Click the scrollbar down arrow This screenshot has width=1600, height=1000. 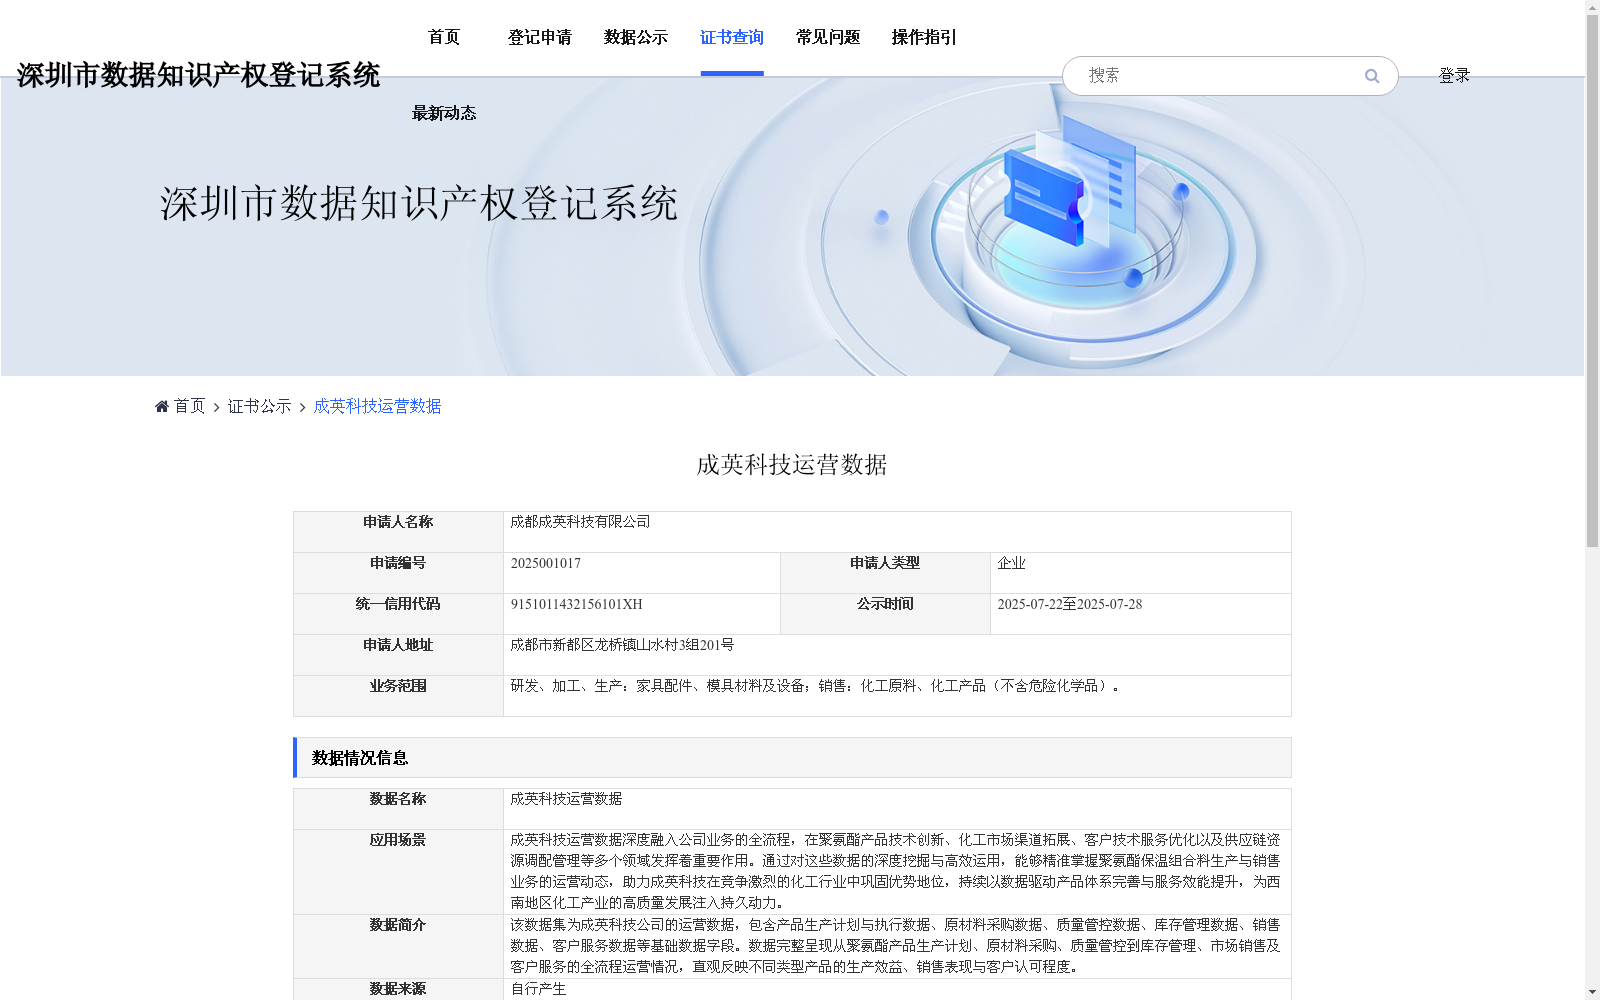click(x=1592, y=992)
